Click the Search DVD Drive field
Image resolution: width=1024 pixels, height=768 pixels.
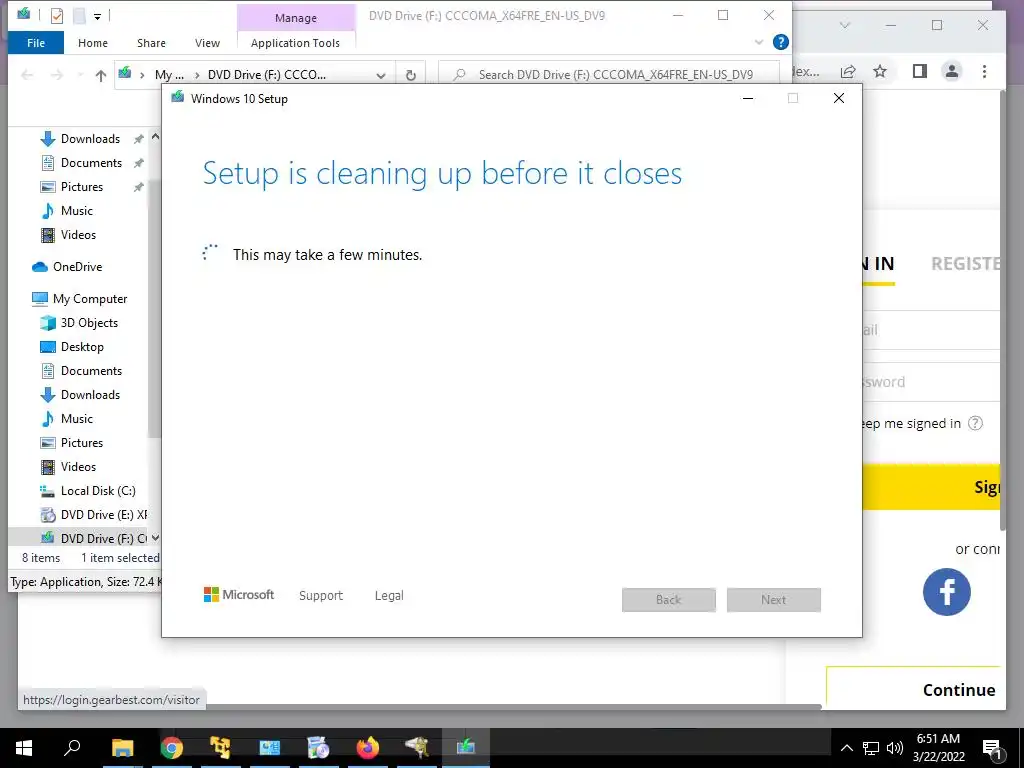(x=609, y=74)
